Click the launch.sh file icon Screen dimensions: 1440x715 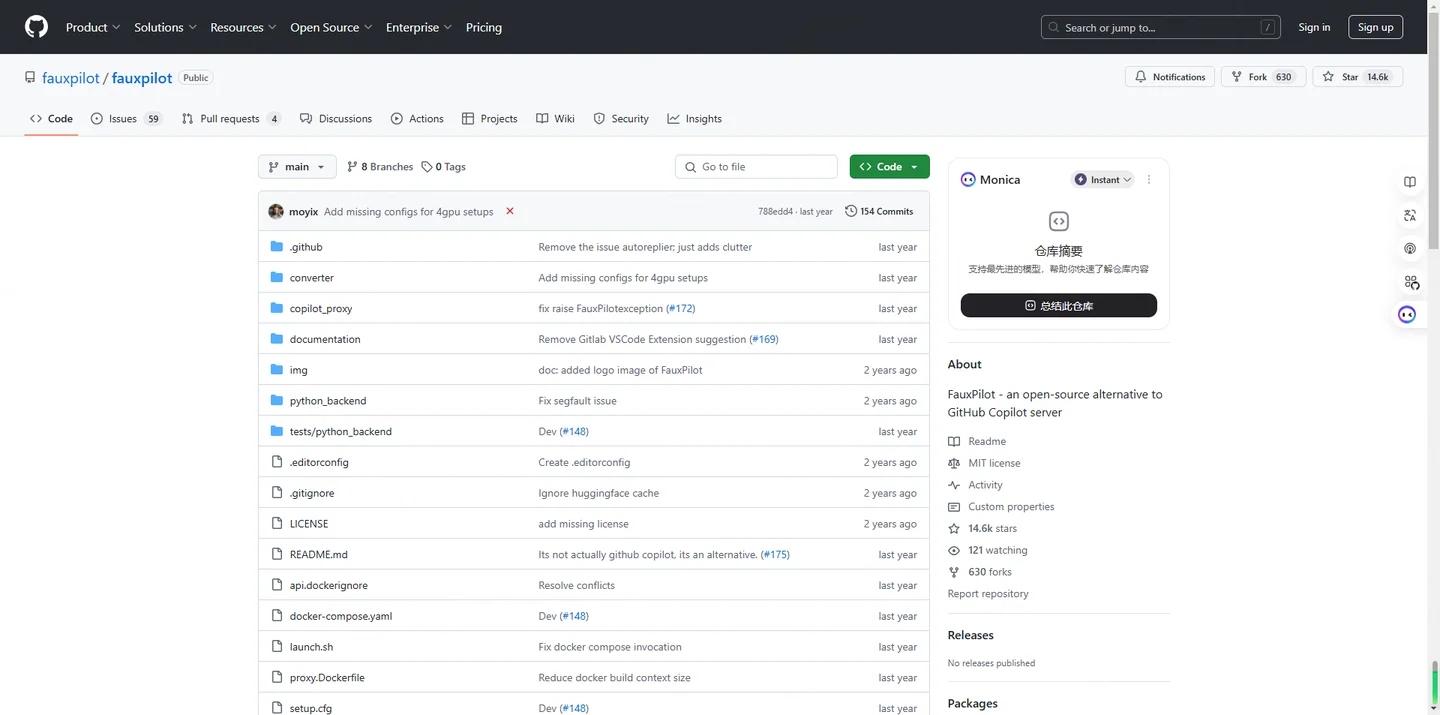coord(277,646)
